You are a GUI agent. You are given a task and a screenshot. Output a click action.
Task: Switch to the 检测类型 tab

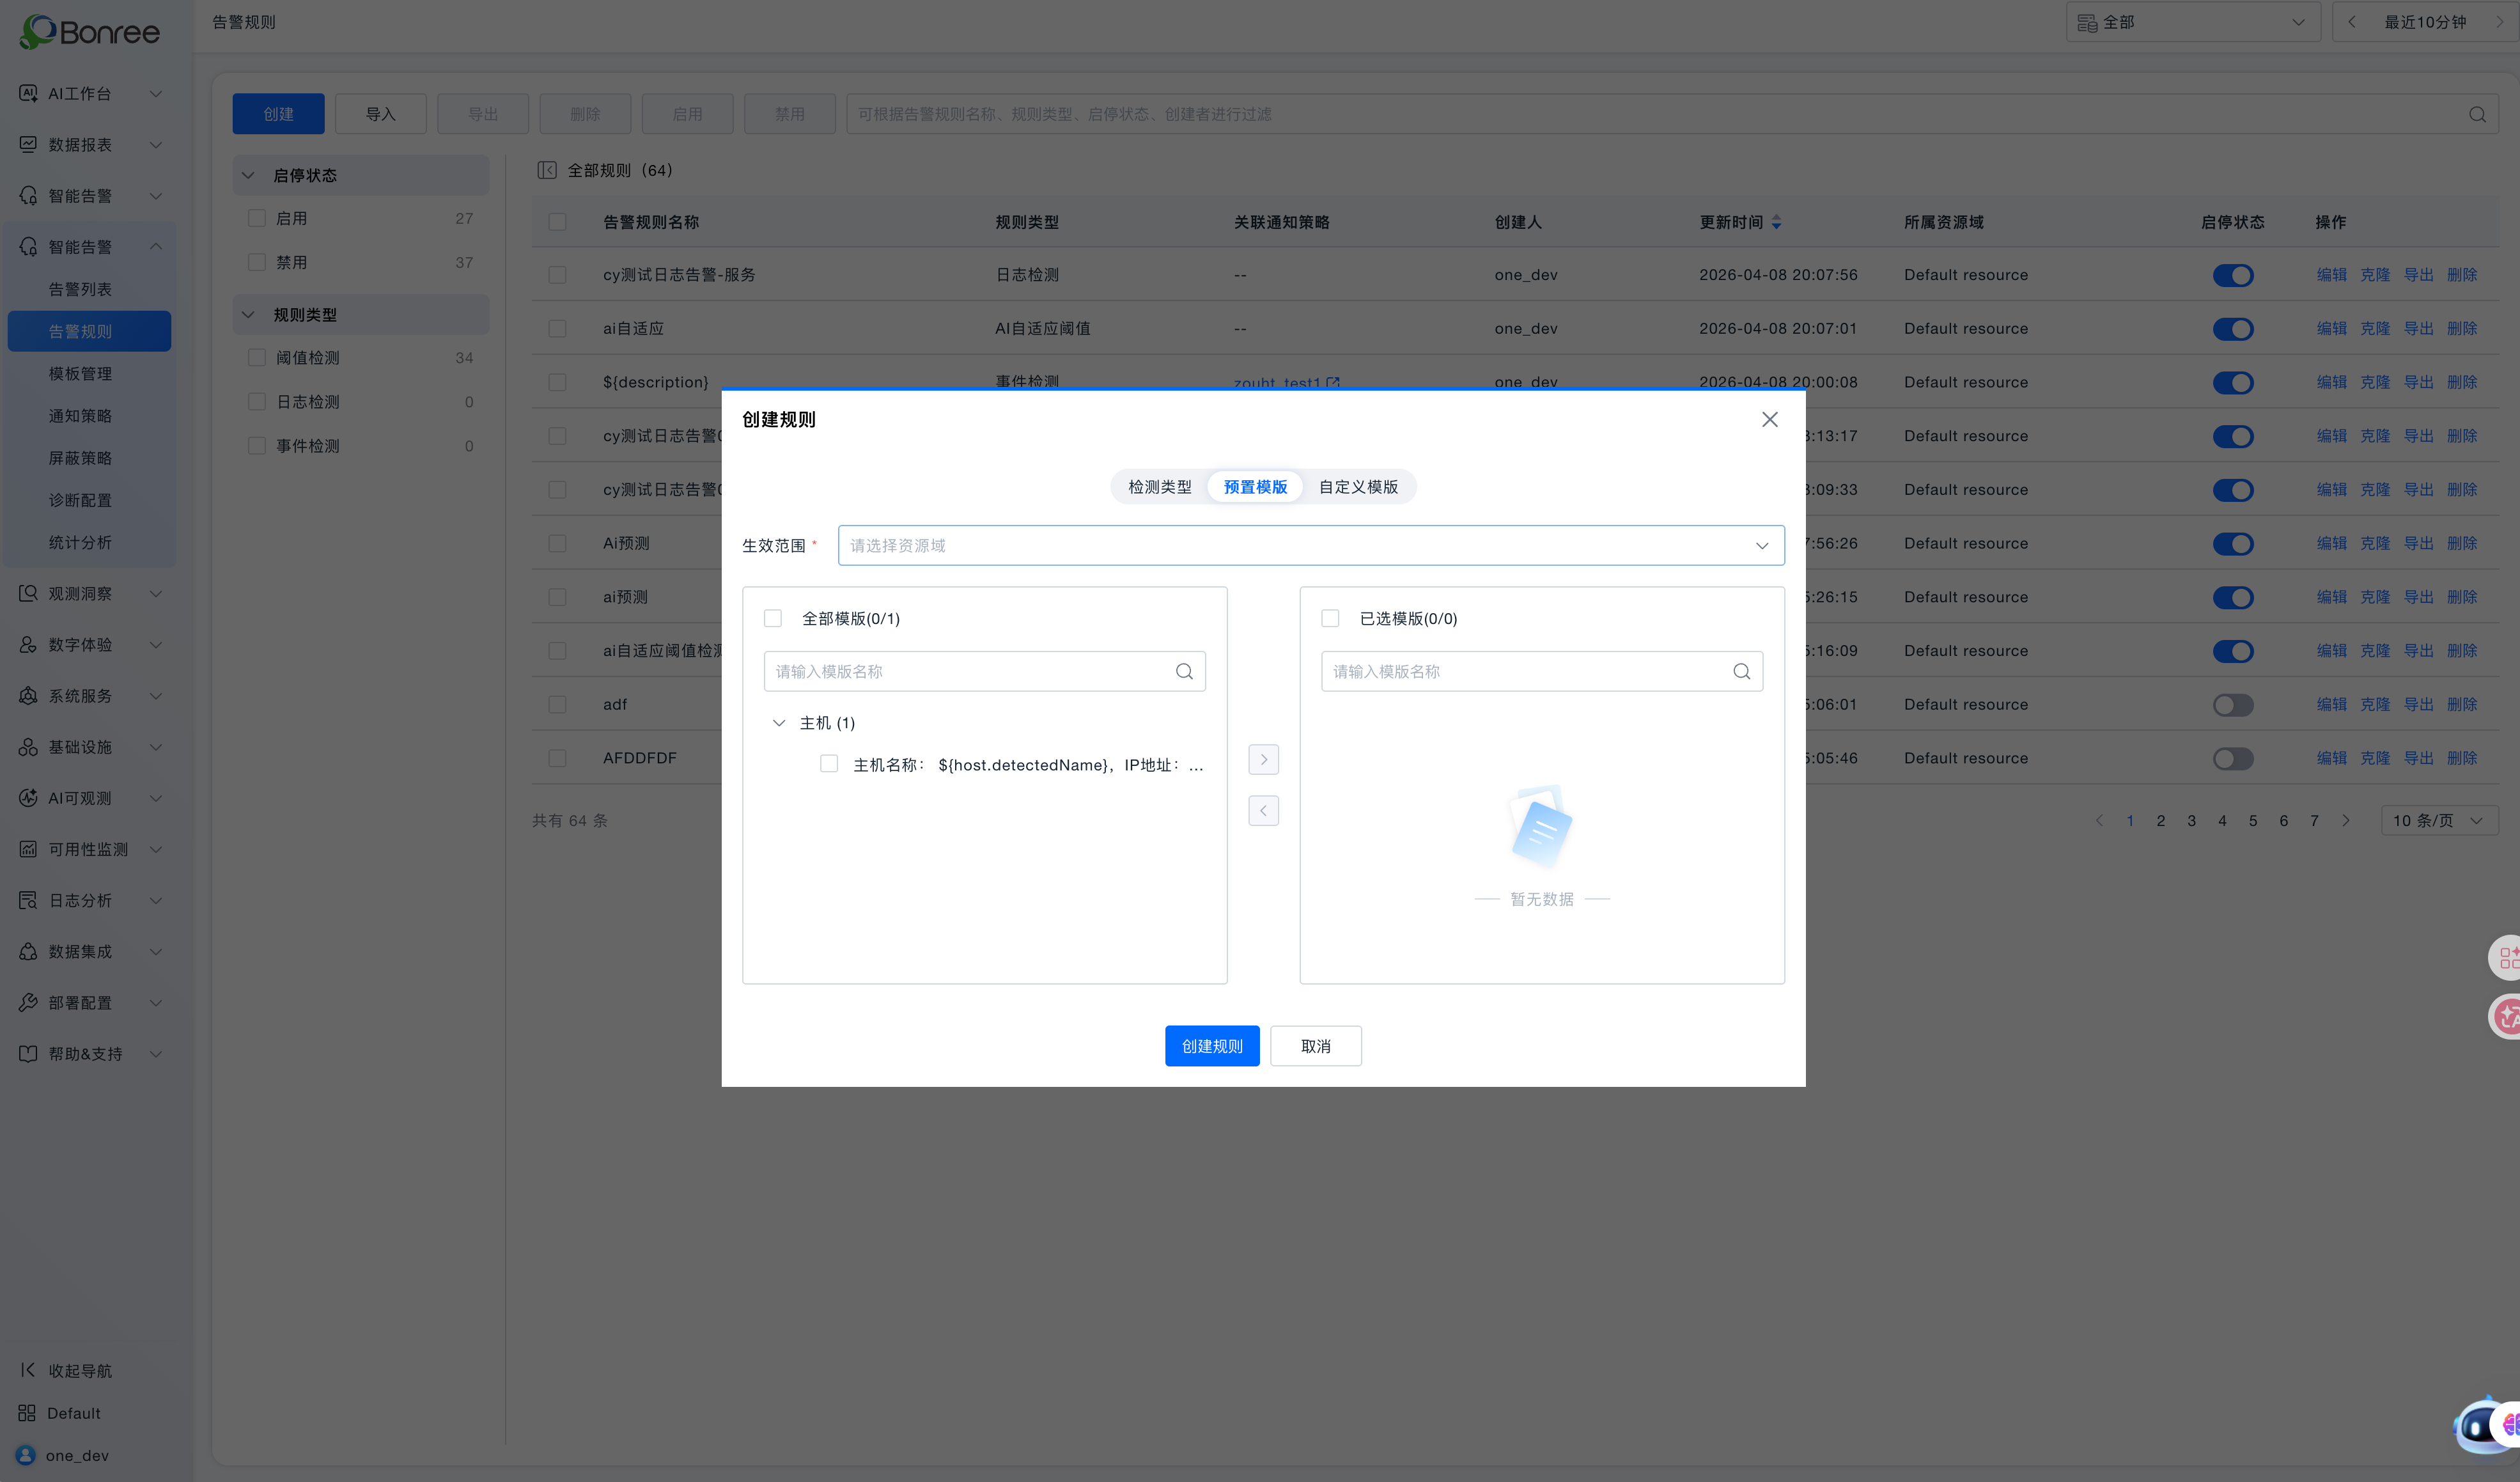1160,487
